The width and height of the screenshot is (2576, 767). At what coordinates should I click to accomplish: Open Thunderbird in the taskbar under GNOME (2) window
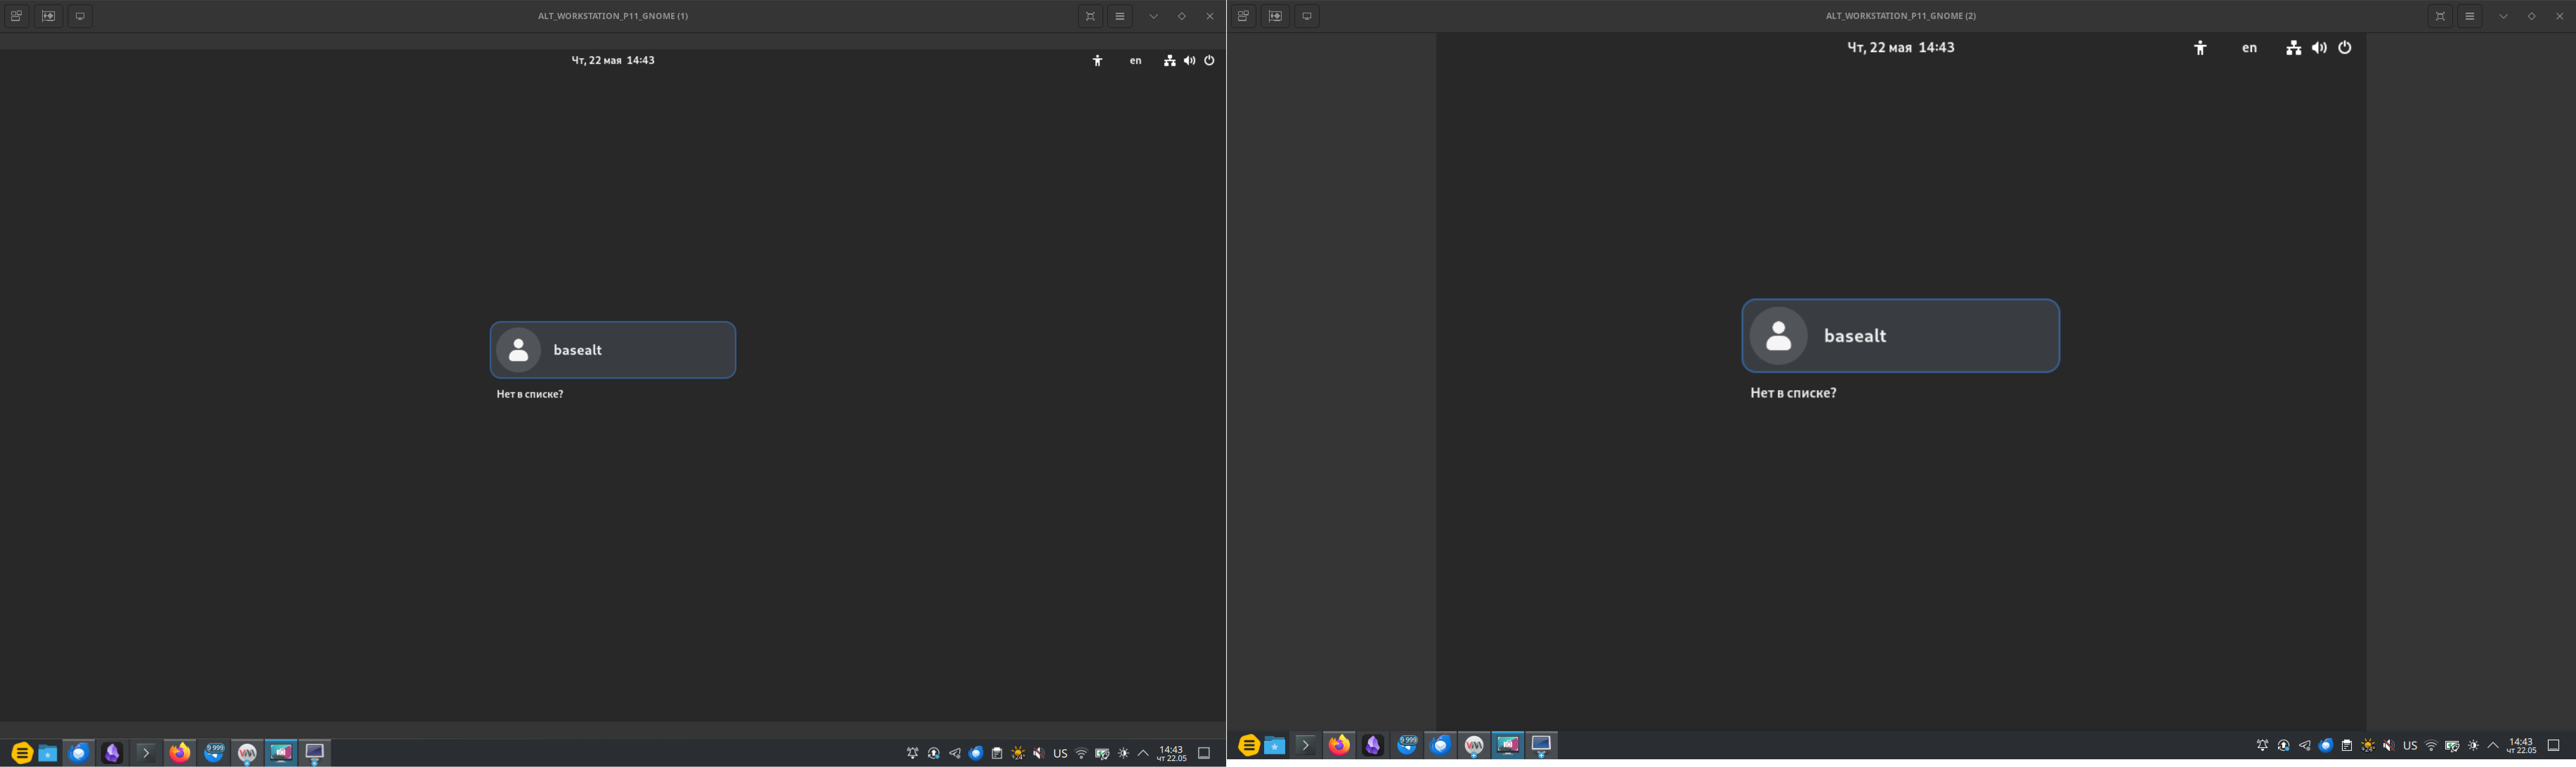(x=1441, y=745)
